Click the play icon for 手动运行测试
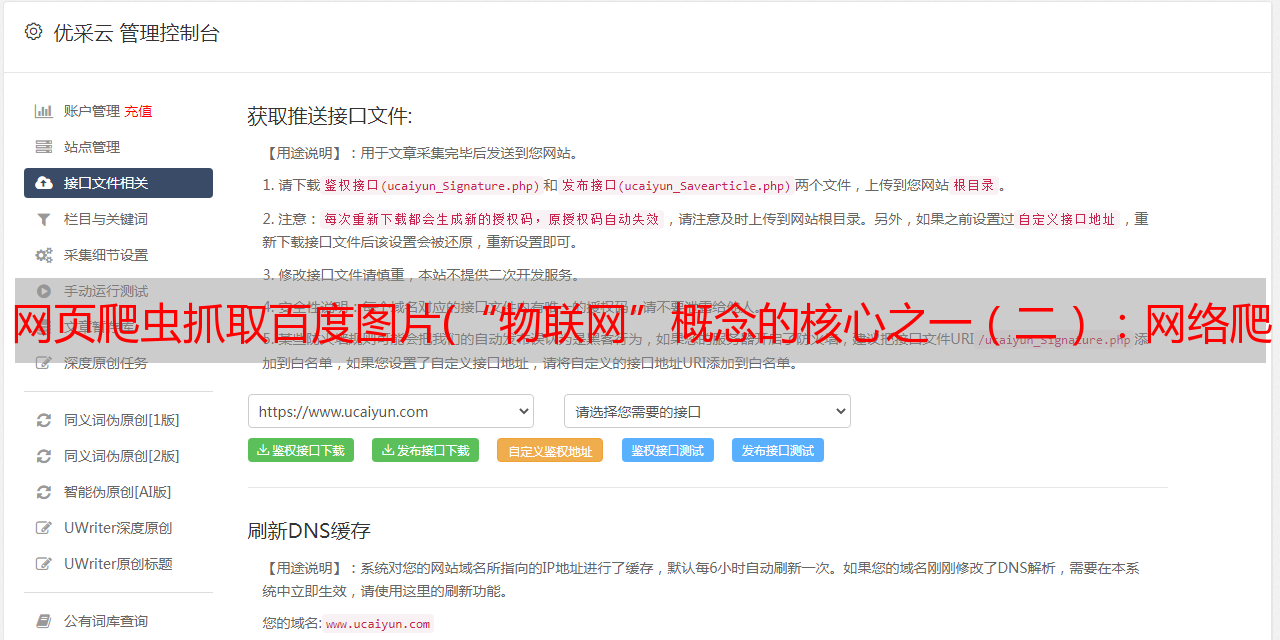The height and width of the screenshot is (640, 1280). pos(44,291)
